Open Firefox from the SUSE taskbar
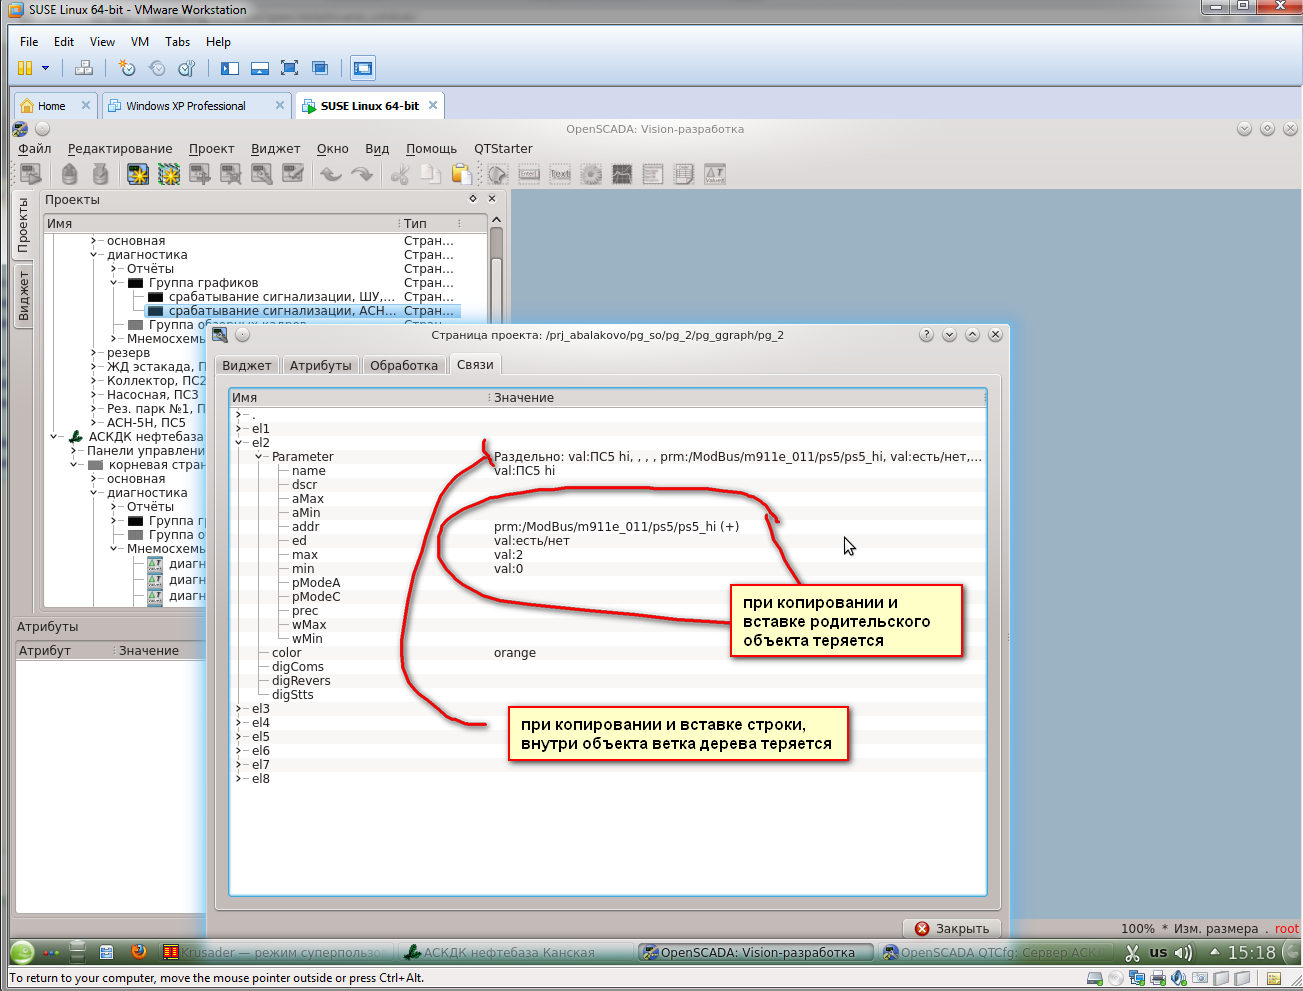Screen dimensions: 1303x991 pos(139,952)
